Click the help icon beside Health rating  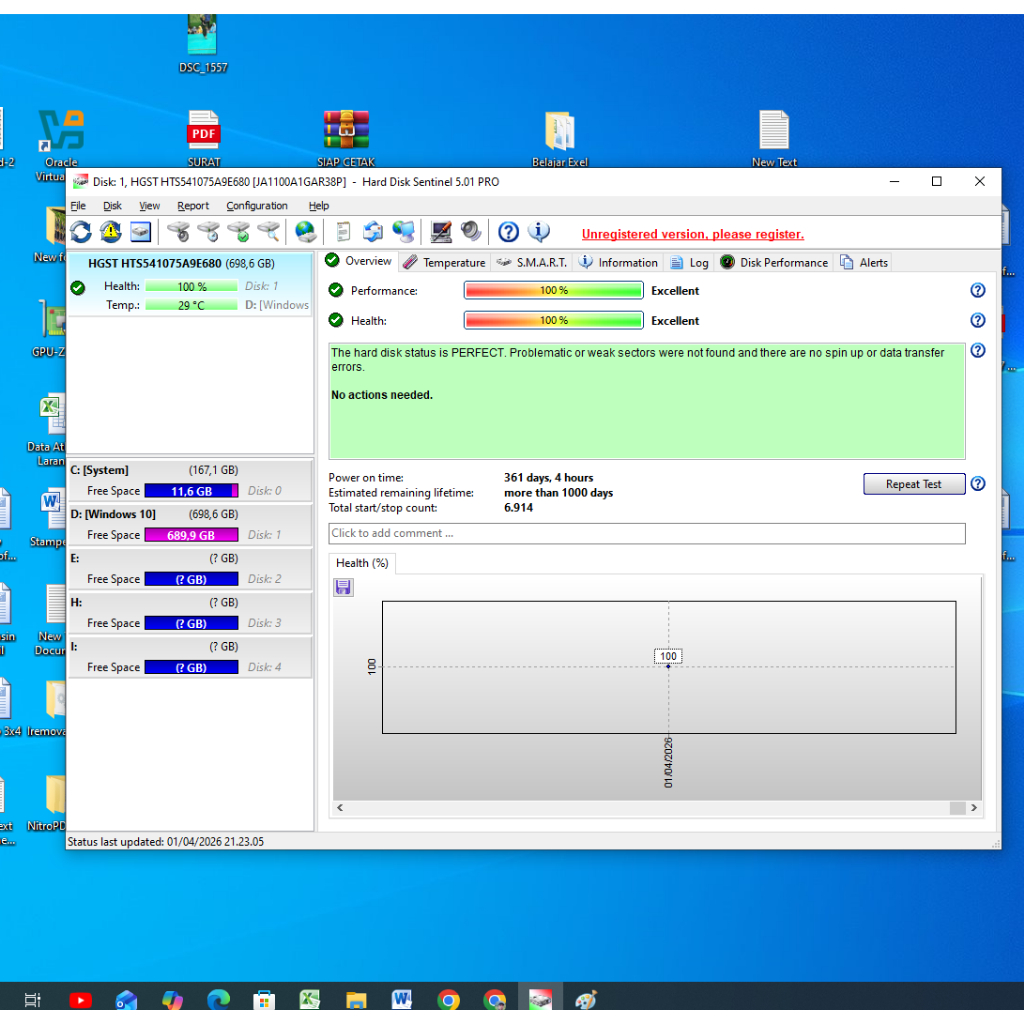coord(978,321)
